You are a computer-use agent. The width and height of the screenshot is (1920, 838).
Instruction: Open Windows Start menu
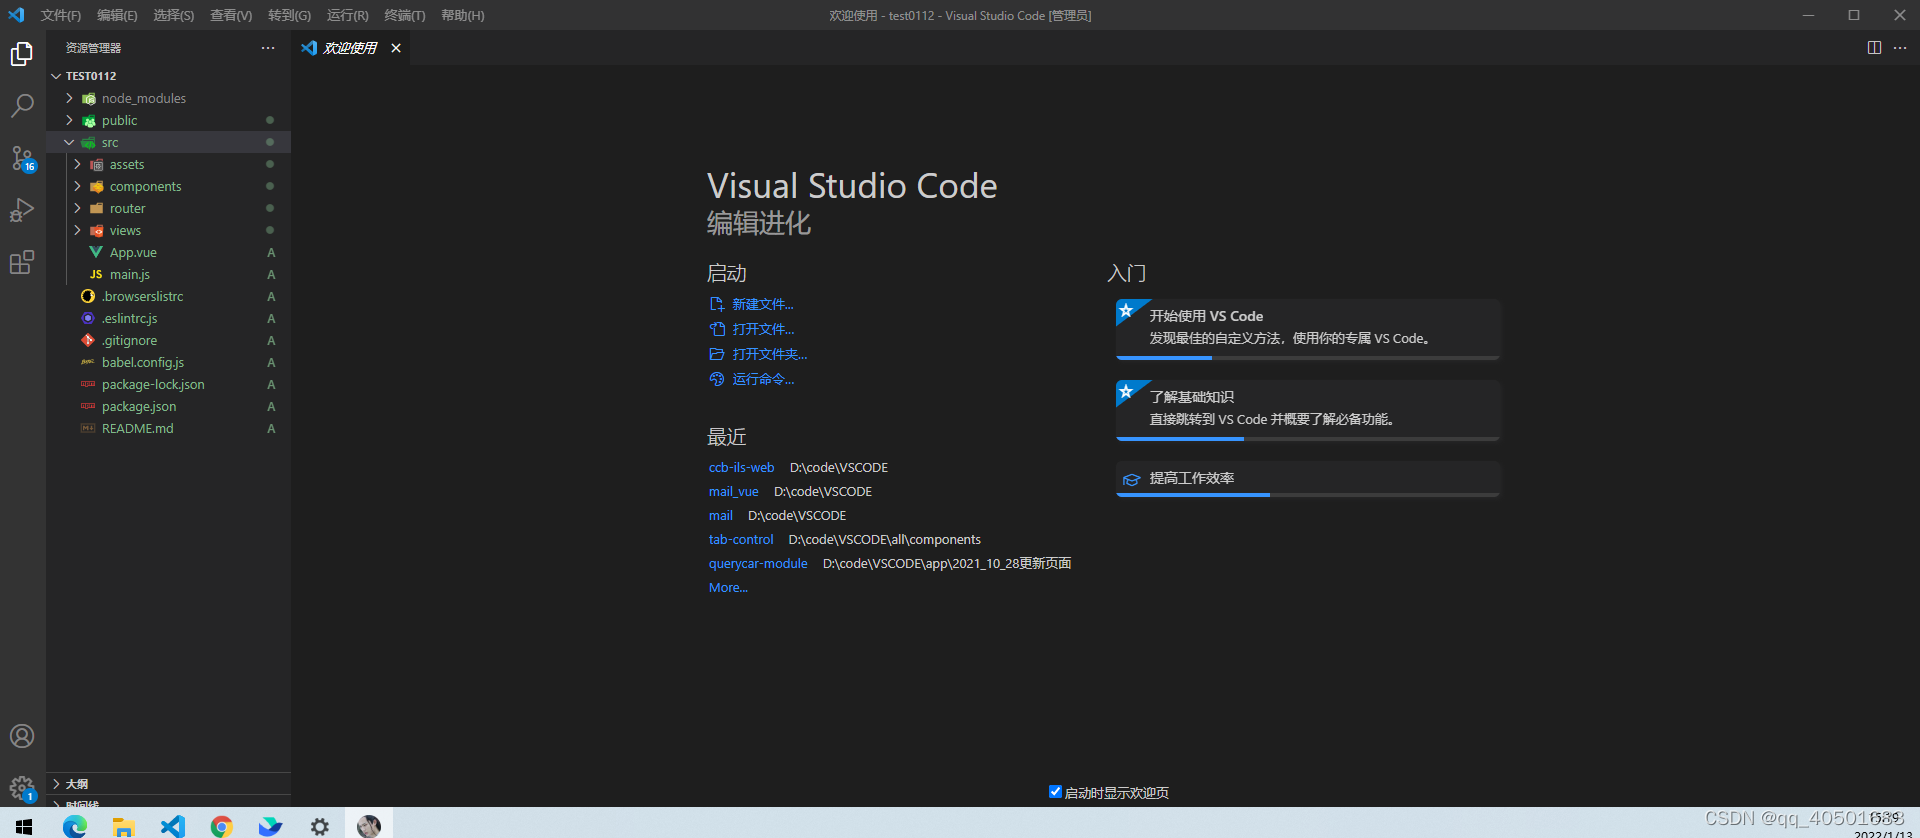[x=24, y=826]
